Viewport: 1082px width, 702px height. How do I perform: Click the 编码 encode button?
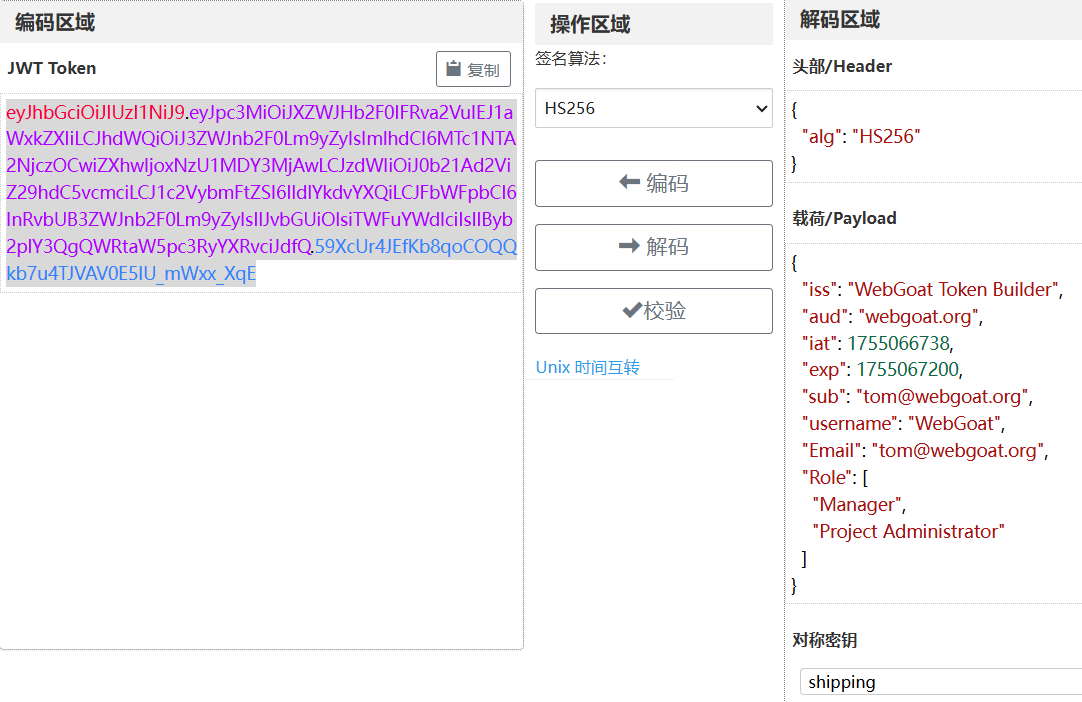pos(653,184)
